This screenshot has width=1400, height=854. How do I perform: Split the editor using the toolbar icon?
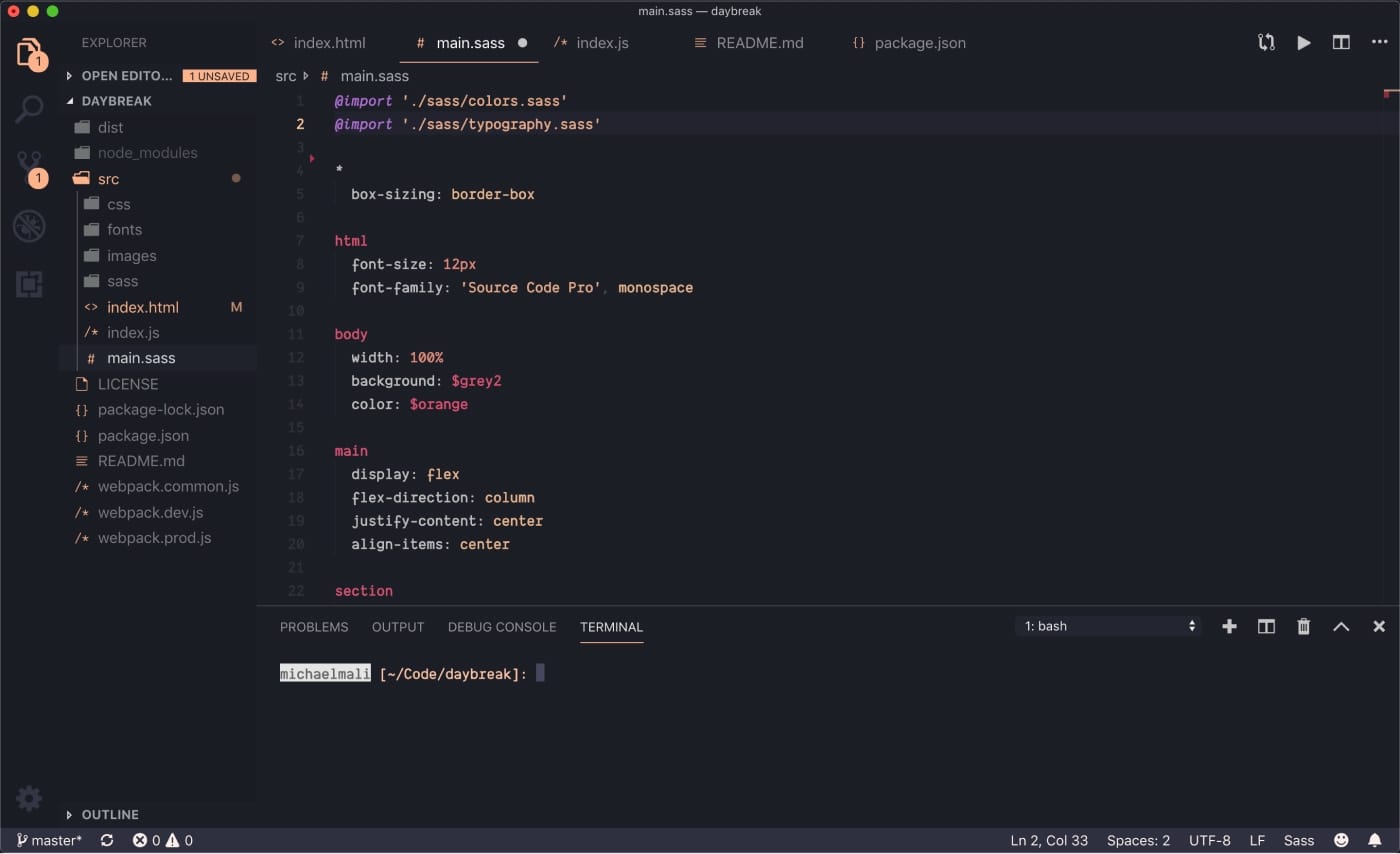pyautogui.click(x=1341, y=43)
